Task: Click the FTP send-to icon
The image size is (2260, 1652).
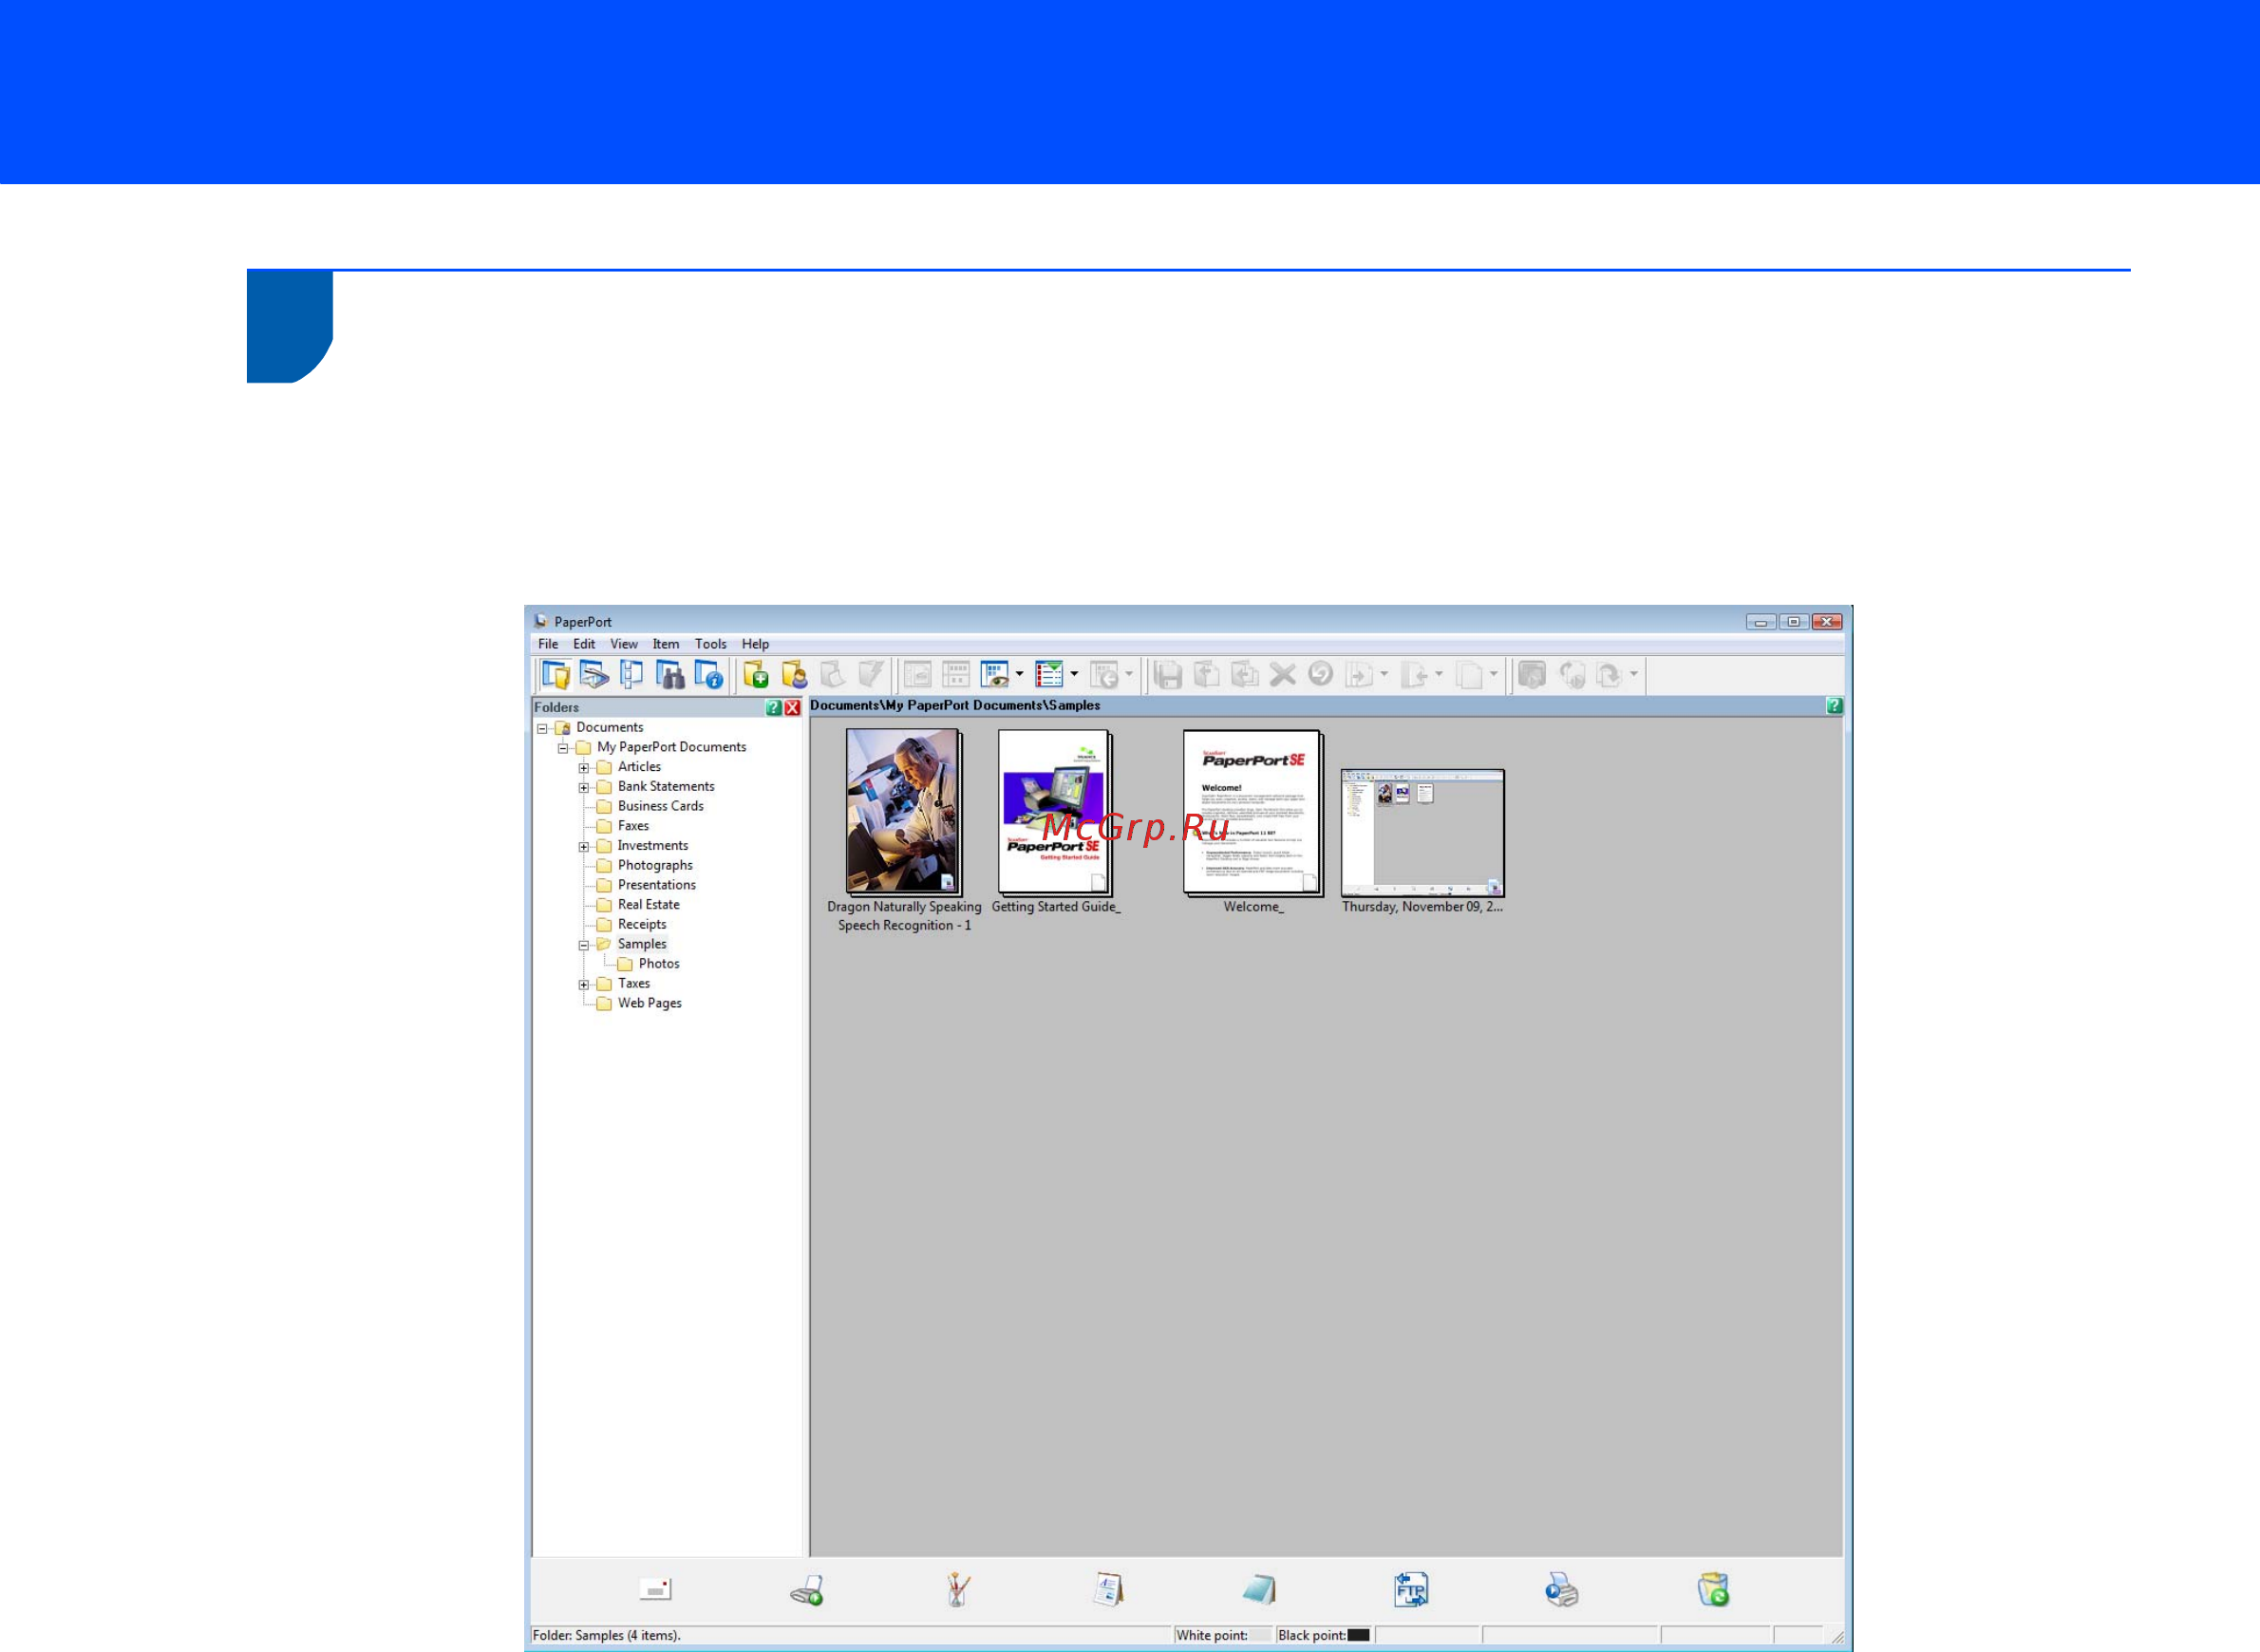Action: tap(1410, 1589)
